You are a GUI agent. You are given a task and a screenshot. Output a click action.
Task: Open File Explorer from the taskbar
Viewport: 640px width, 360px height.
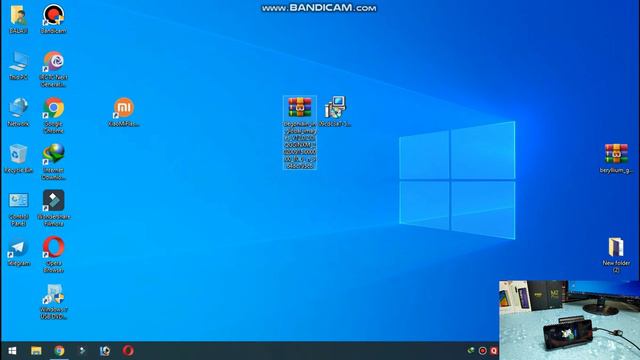pos(36,351)
